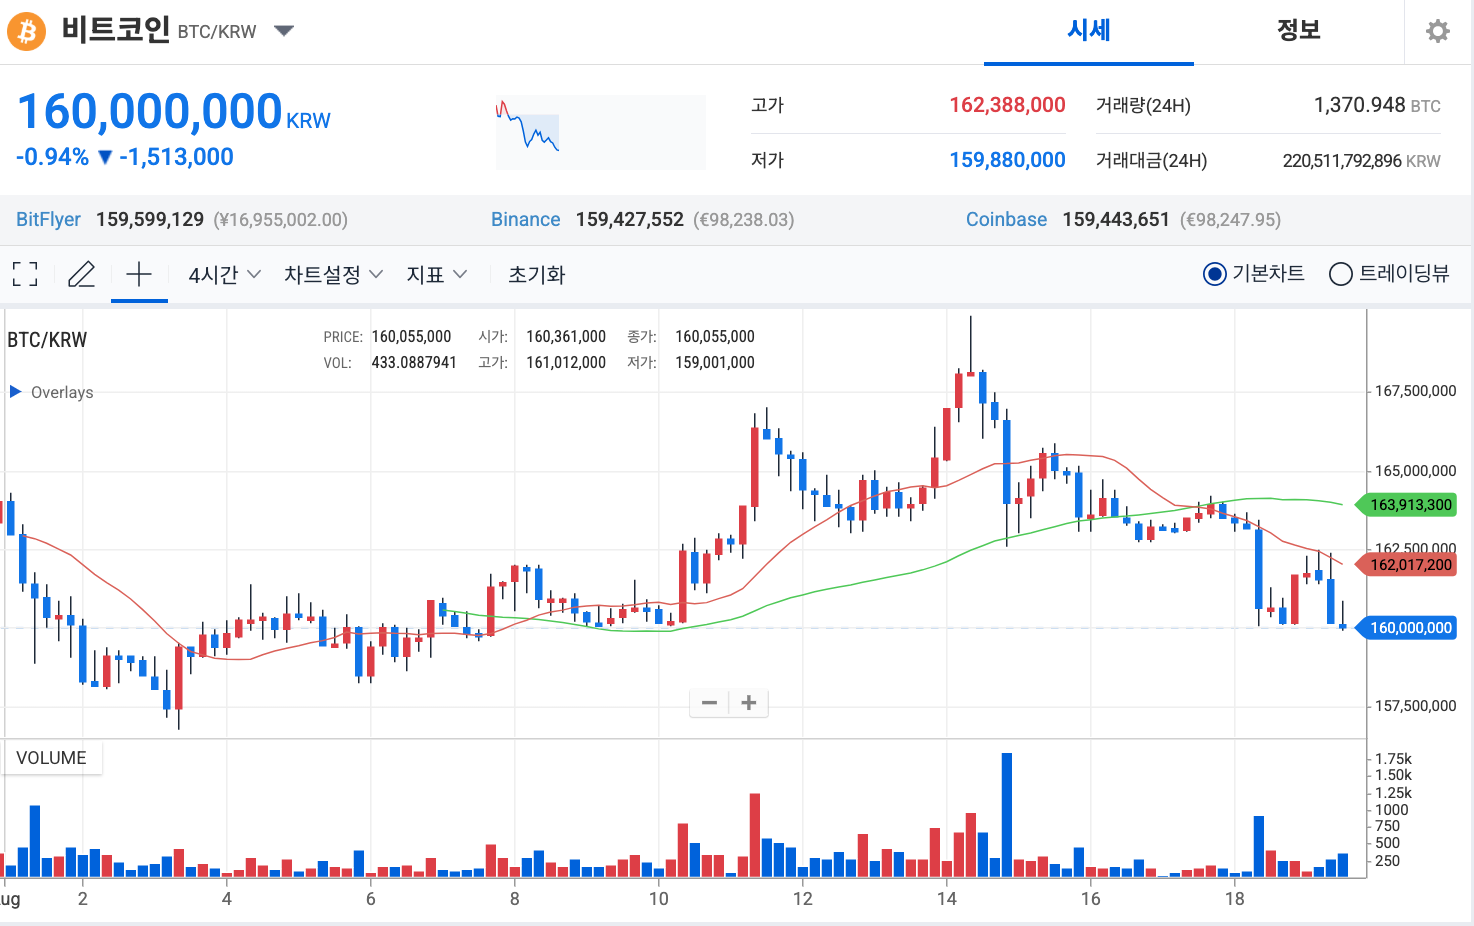Expand the 지표 indicators dropdown

click(x=436, y=274)
